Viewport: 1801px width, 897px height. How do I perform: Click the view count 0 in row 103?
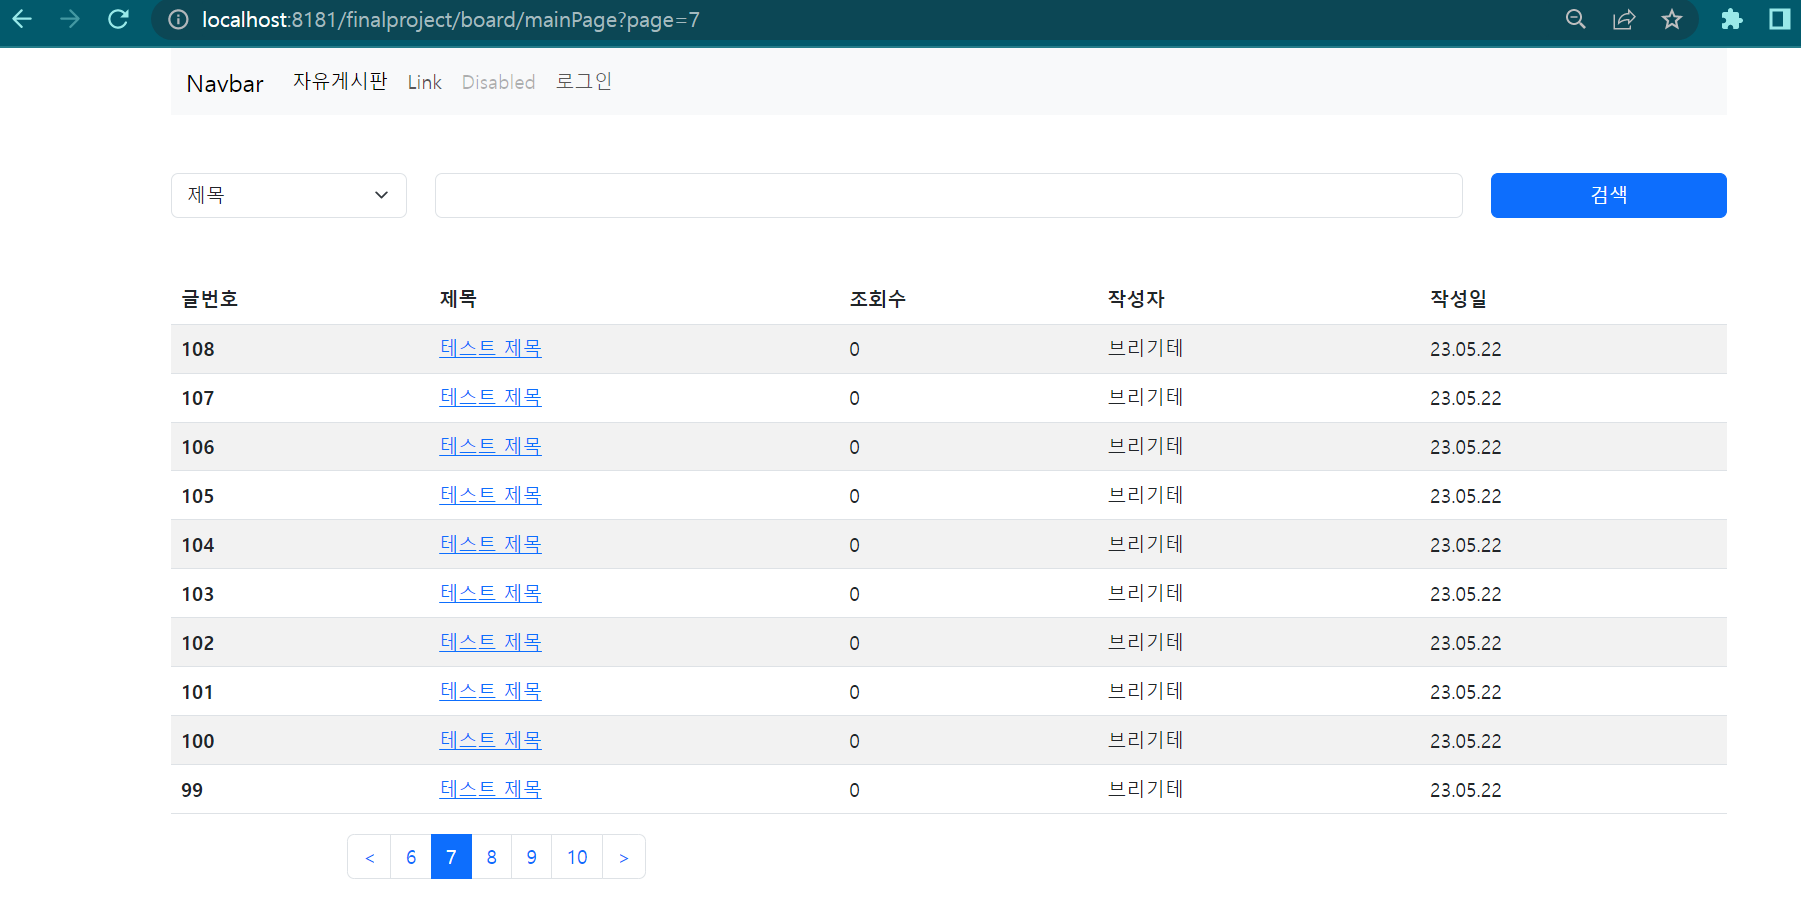point(855,594)
